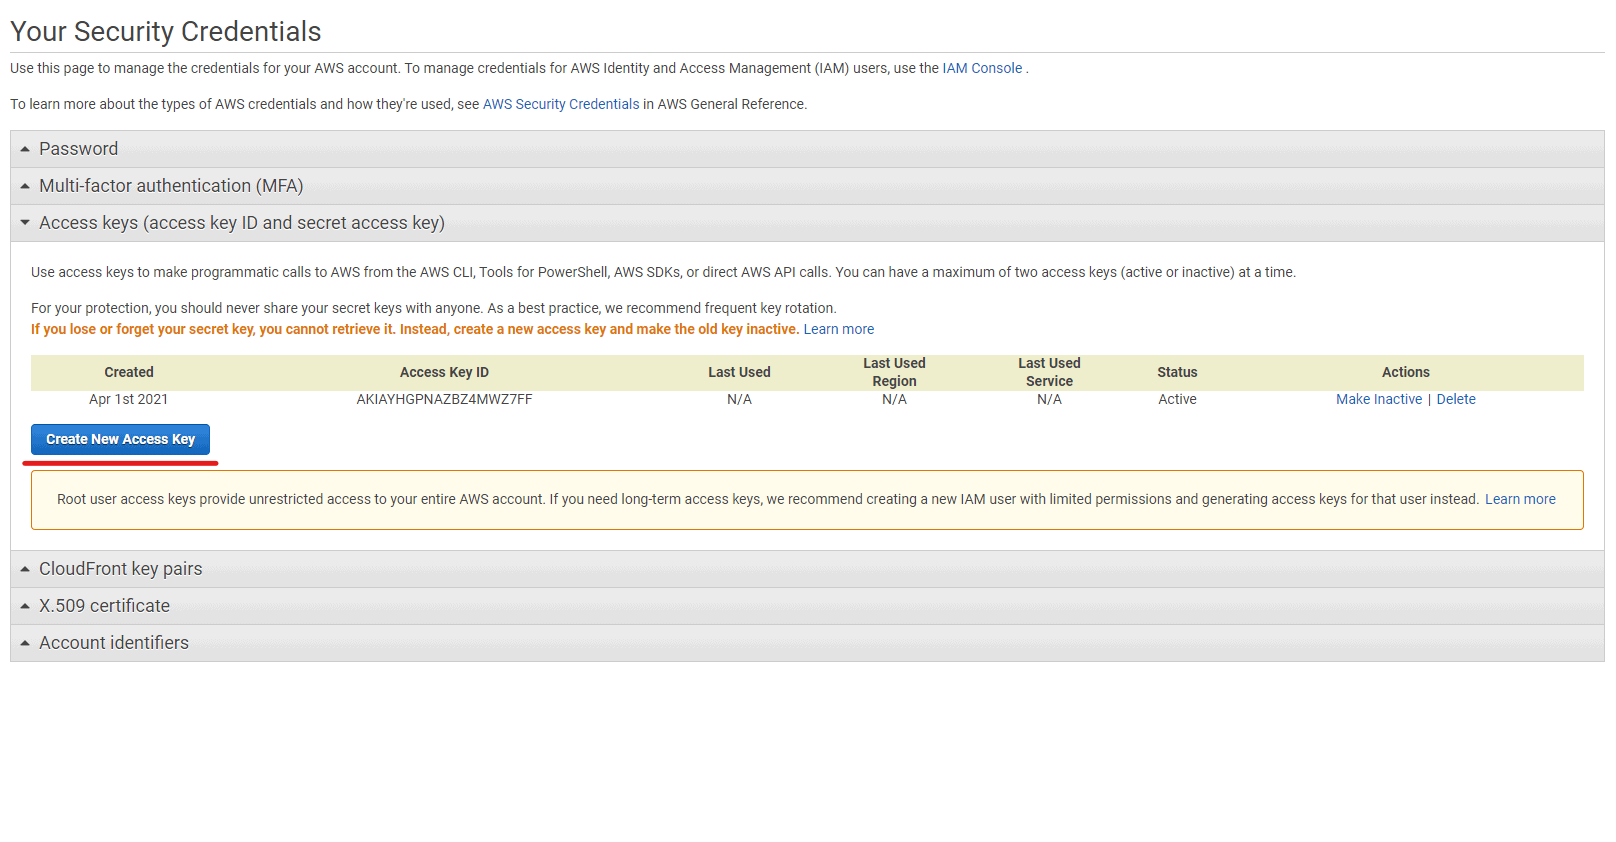Click the Your Security Credentials page title
This screenshot has width=1616, height=842.
coord(166,31)
